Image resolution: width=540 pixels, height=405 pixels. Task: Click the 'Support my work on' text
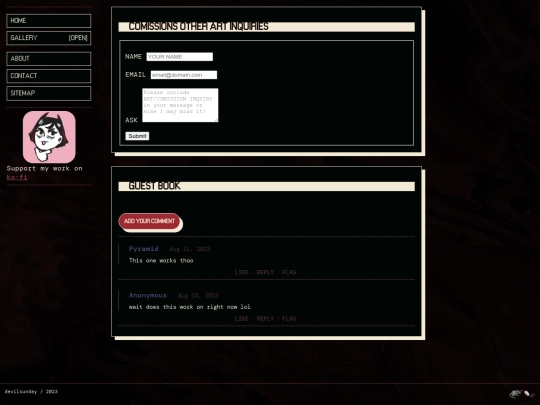click(44, 168)
